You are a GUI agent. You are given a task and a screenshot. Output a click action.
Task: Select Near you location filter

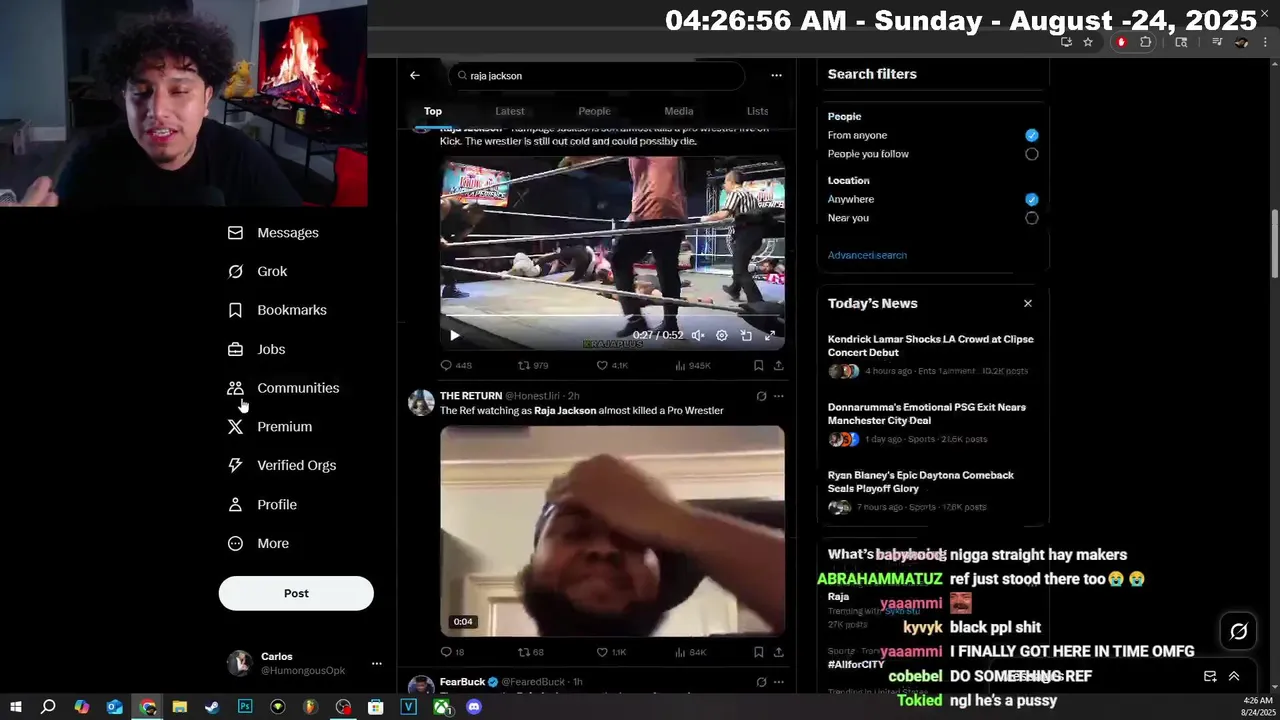(x=1031, y=218)
